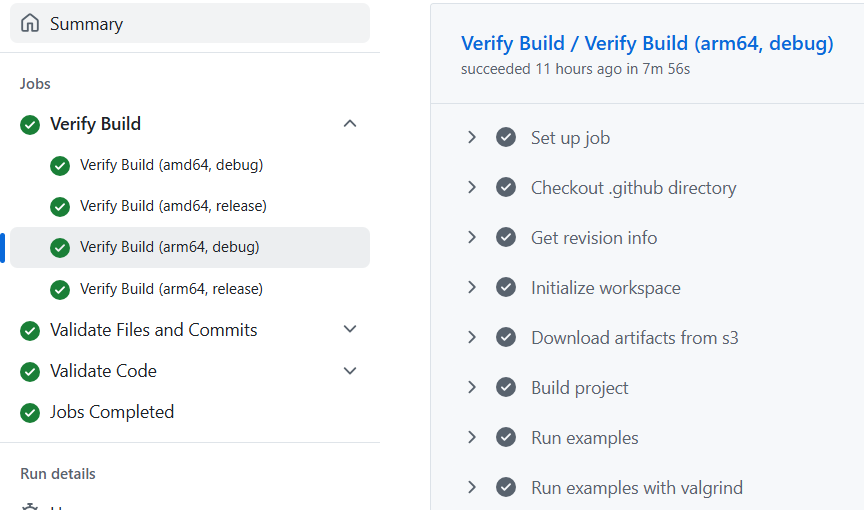Click the Summary home icon
864x510 pixels.
tap(31, 23)
